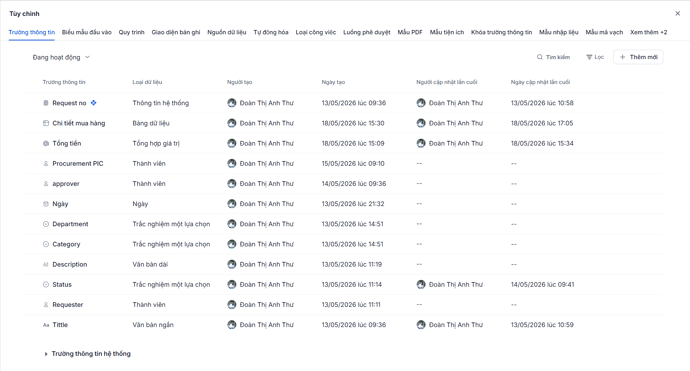Click the member icon beside approver

[46, 184]
